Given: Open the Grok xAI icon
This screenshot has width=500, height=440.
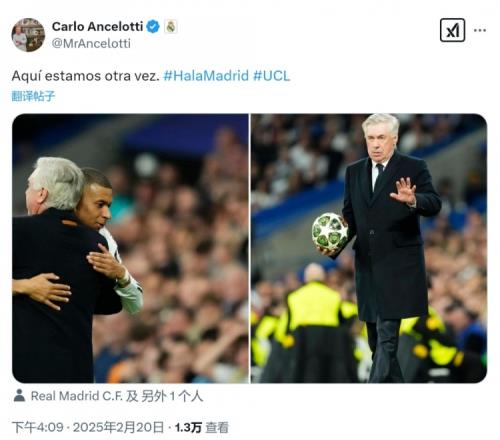Looking at the screenshot, I should 452,30.
